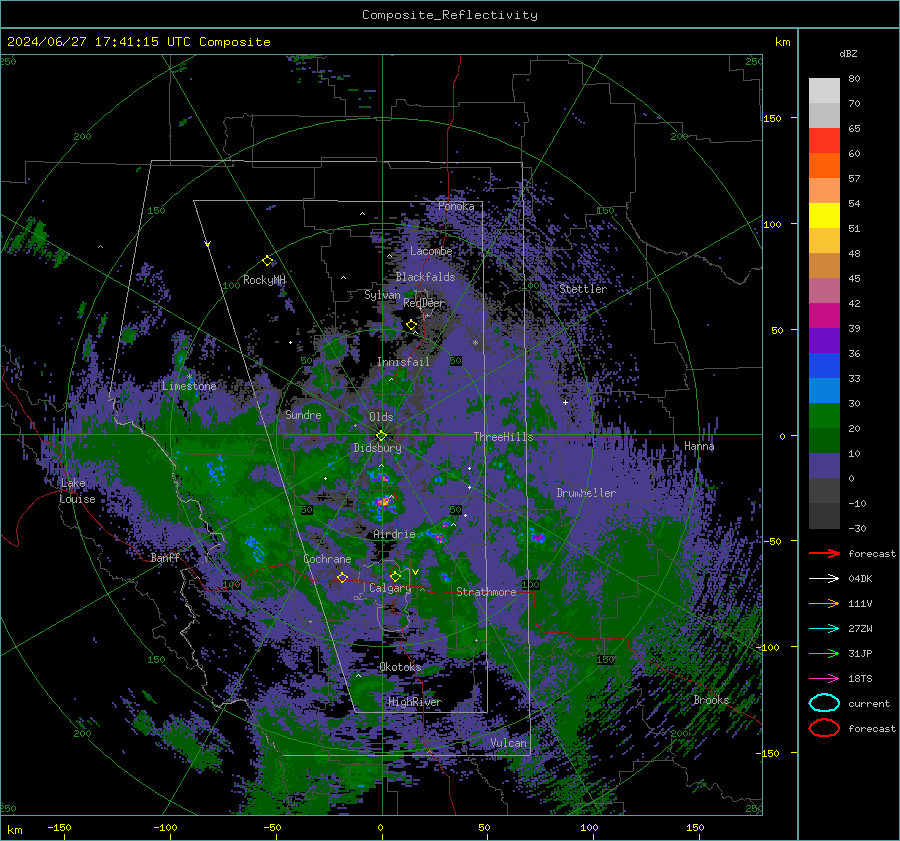Click the Lake Louise label
This screenshot has height=841, width=900.
[77, 491]
